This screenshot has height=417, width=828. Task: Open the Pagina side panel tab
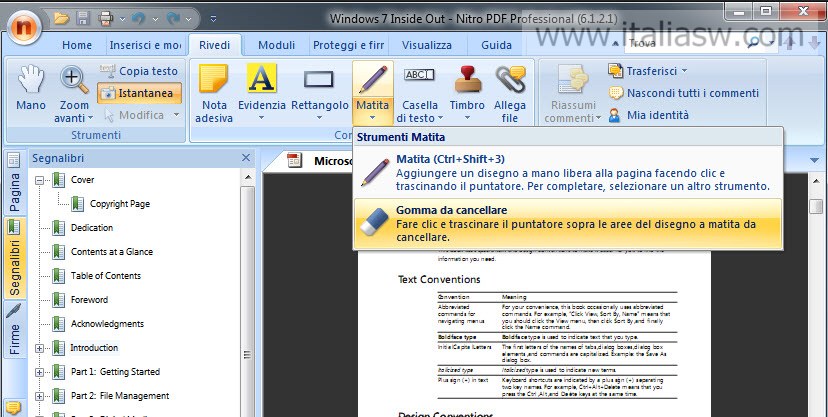coord(14,183)
